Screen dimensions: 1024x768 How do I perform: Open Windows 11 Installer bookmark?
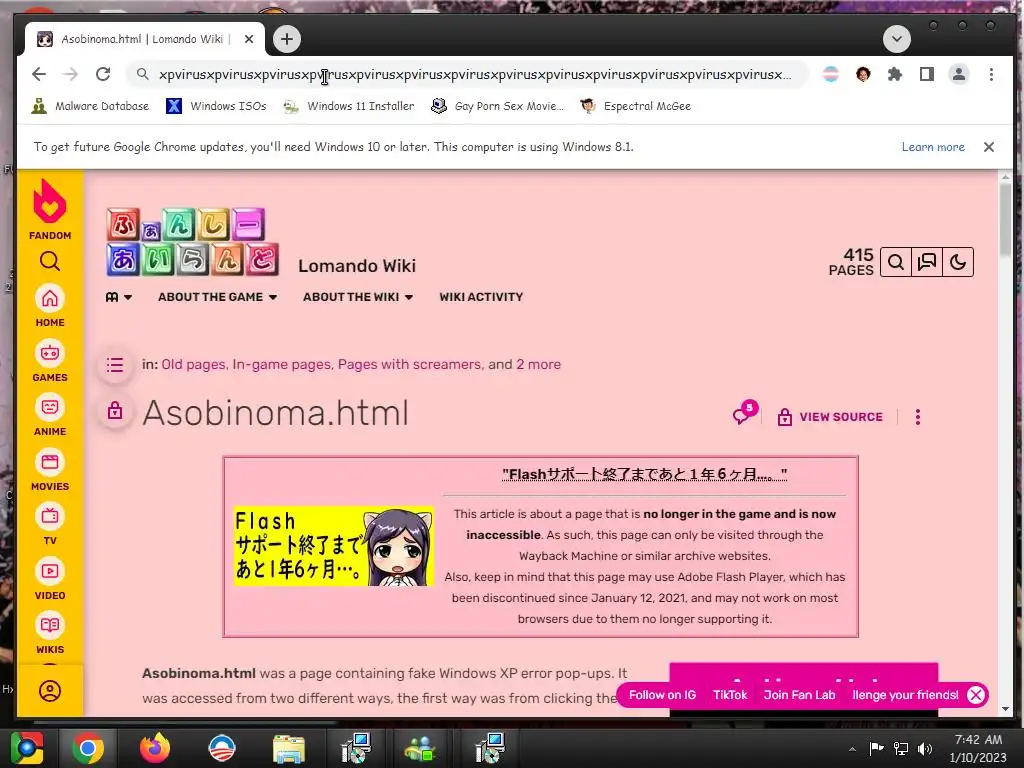pyautogui.click(x=348, y=106)
